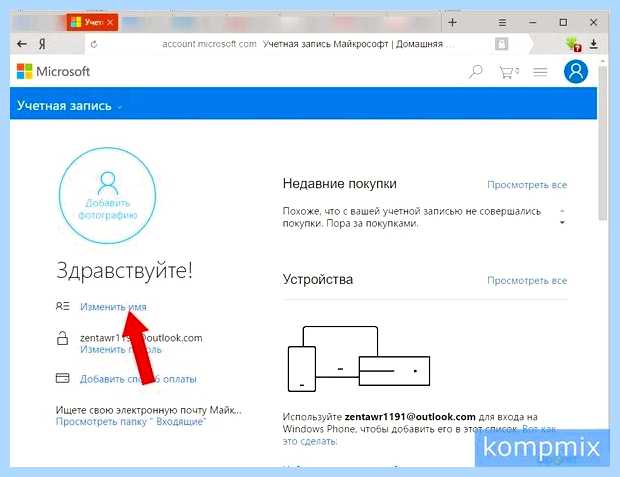Screen dimensions: 620x477
Task: Open the Microsoft site search magnifier
Action: pyautogui.click(x=476, y=72)
